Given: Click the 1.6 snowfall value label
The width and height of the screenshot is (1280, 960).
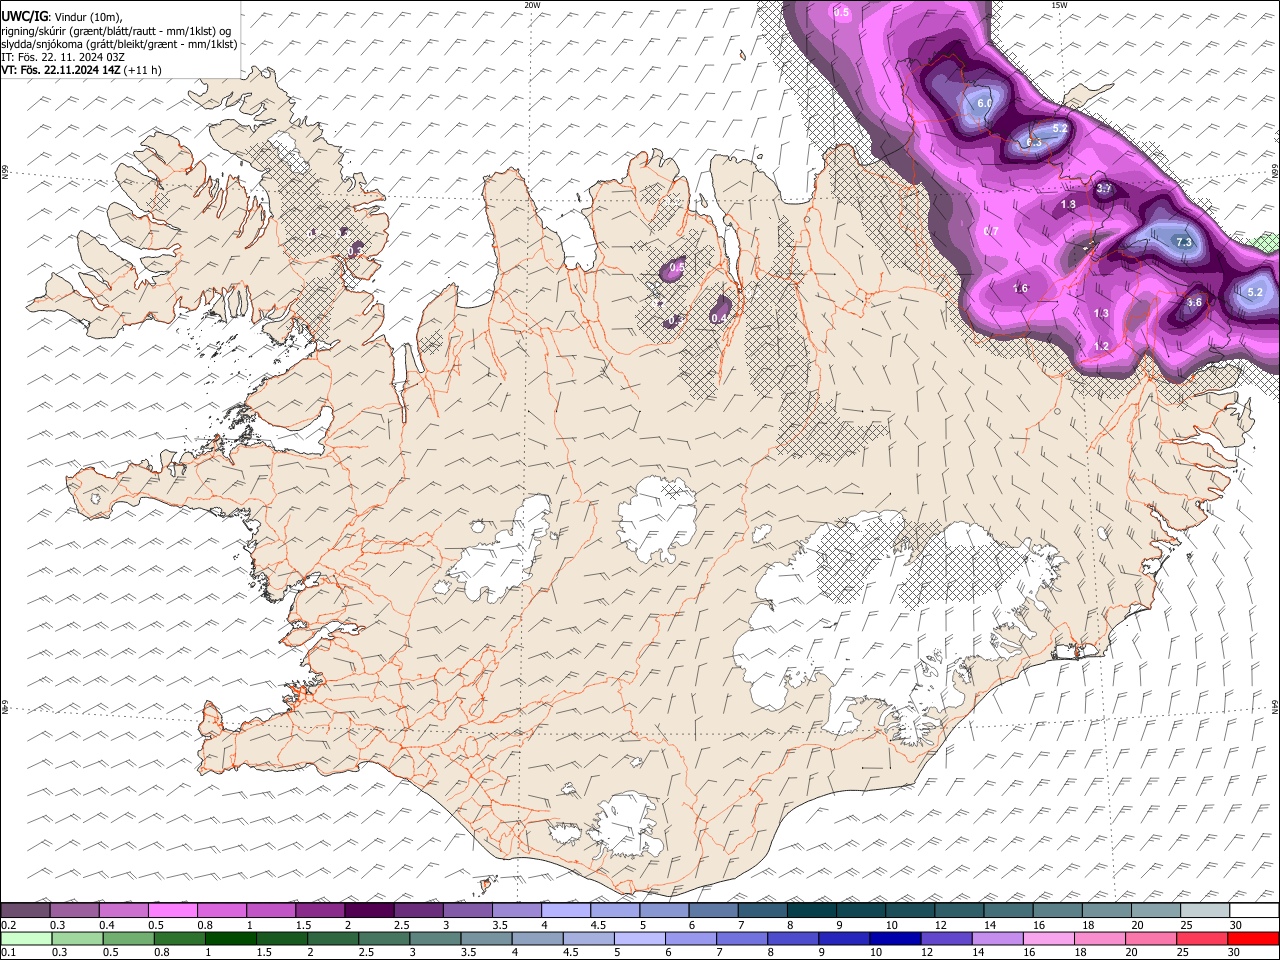Looking at the screenshot, I should coord(1020,288).
